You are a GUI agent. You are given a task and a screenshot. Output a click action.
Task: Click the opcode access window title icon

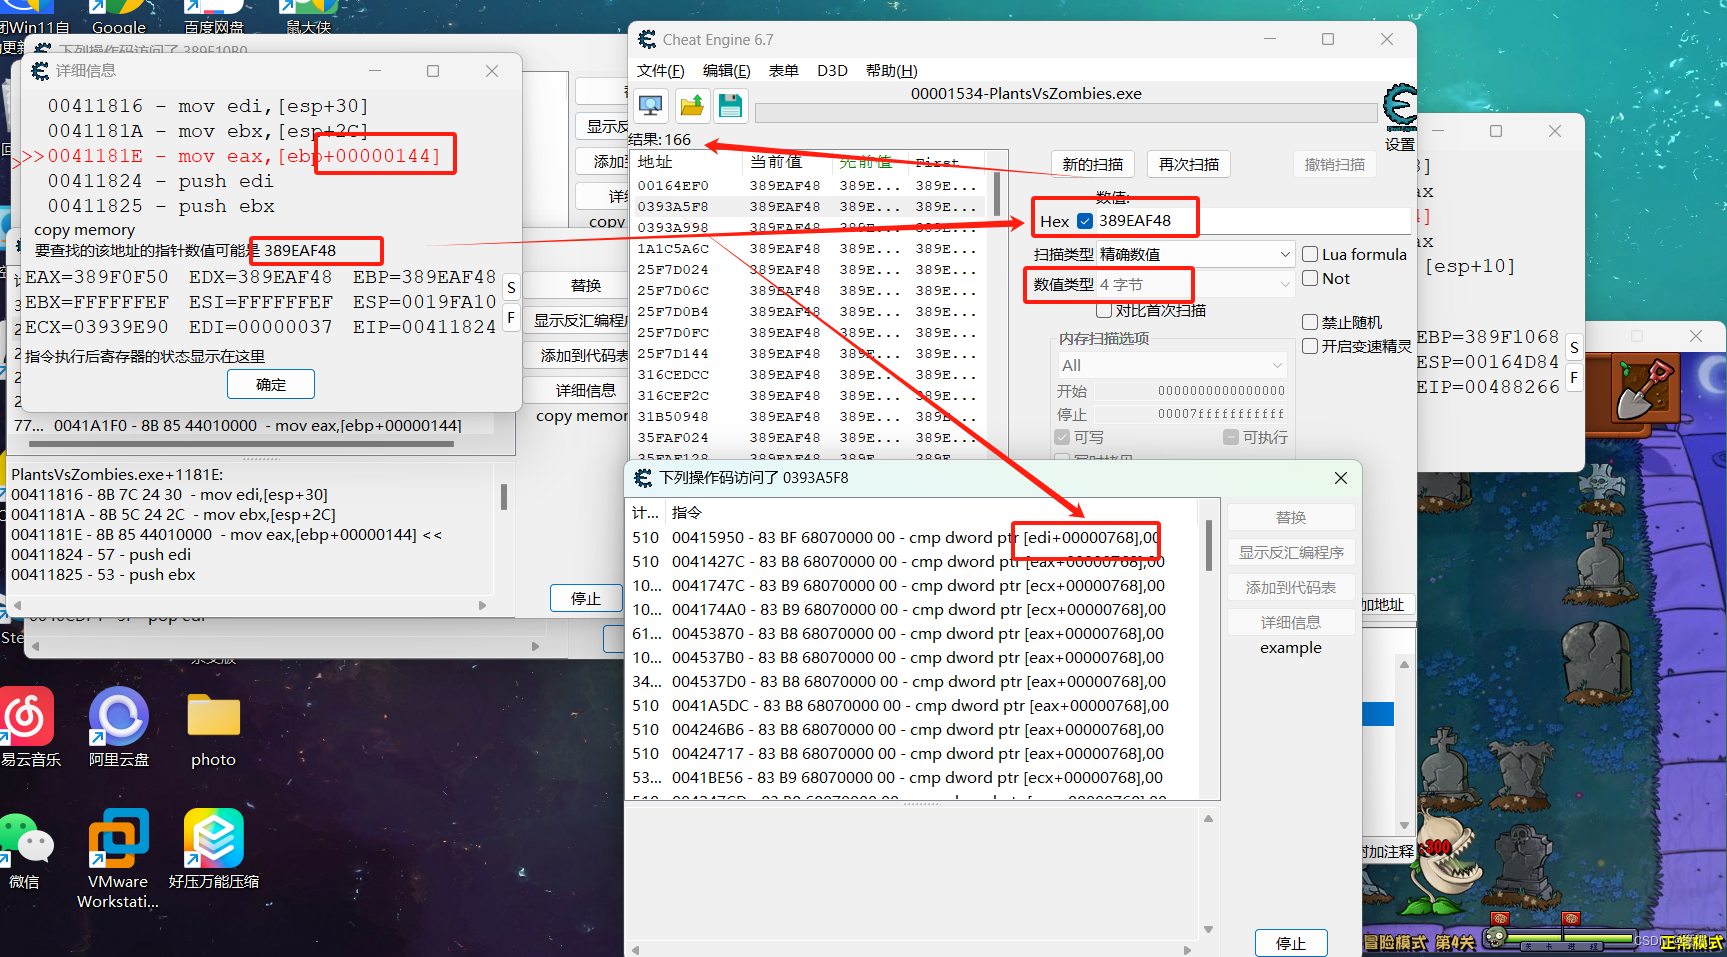tap(643, 478)
